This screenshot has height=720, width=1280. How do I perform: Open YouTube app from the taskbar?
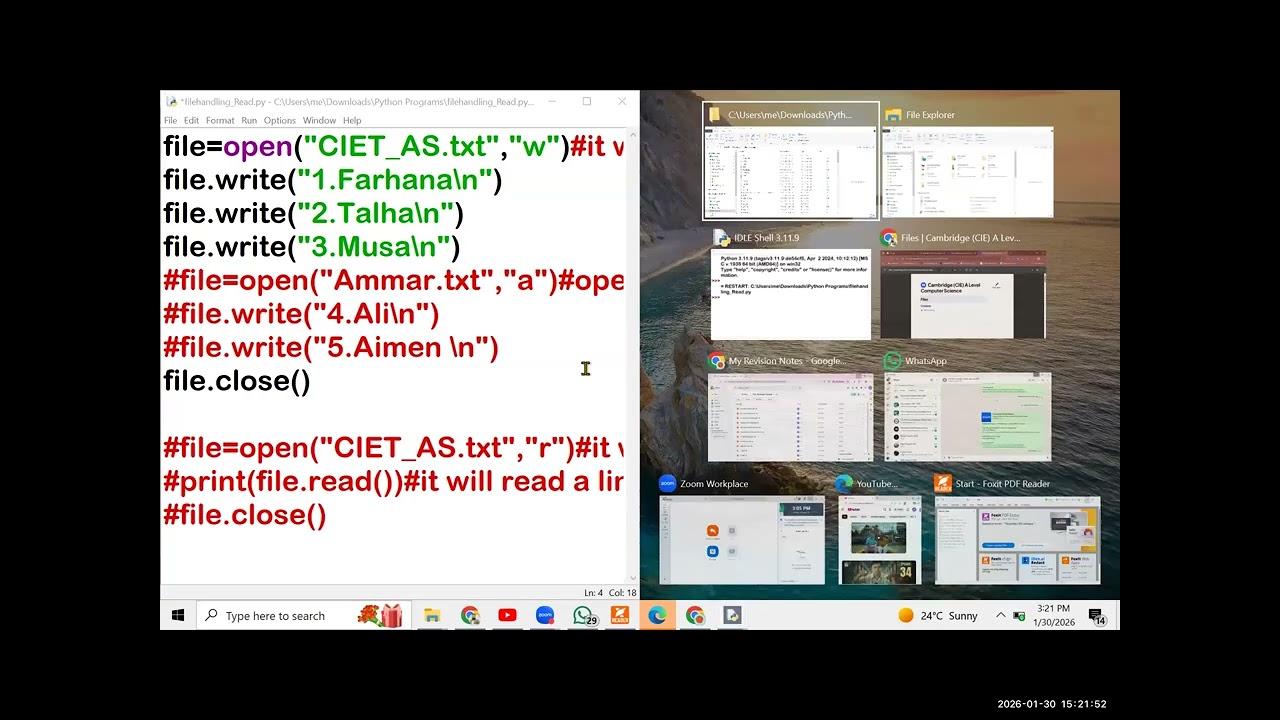coord(507,615)
